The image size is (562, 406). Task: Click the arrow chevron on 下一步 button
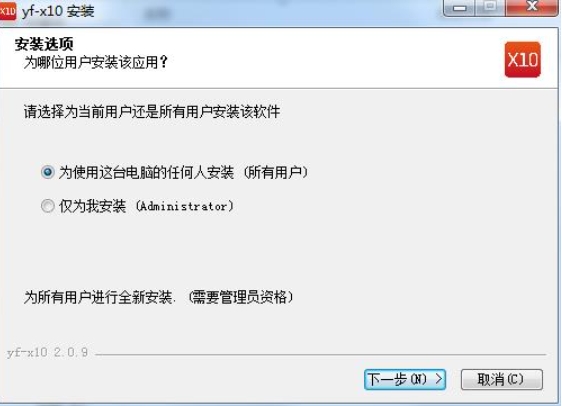tap(439, 379)
